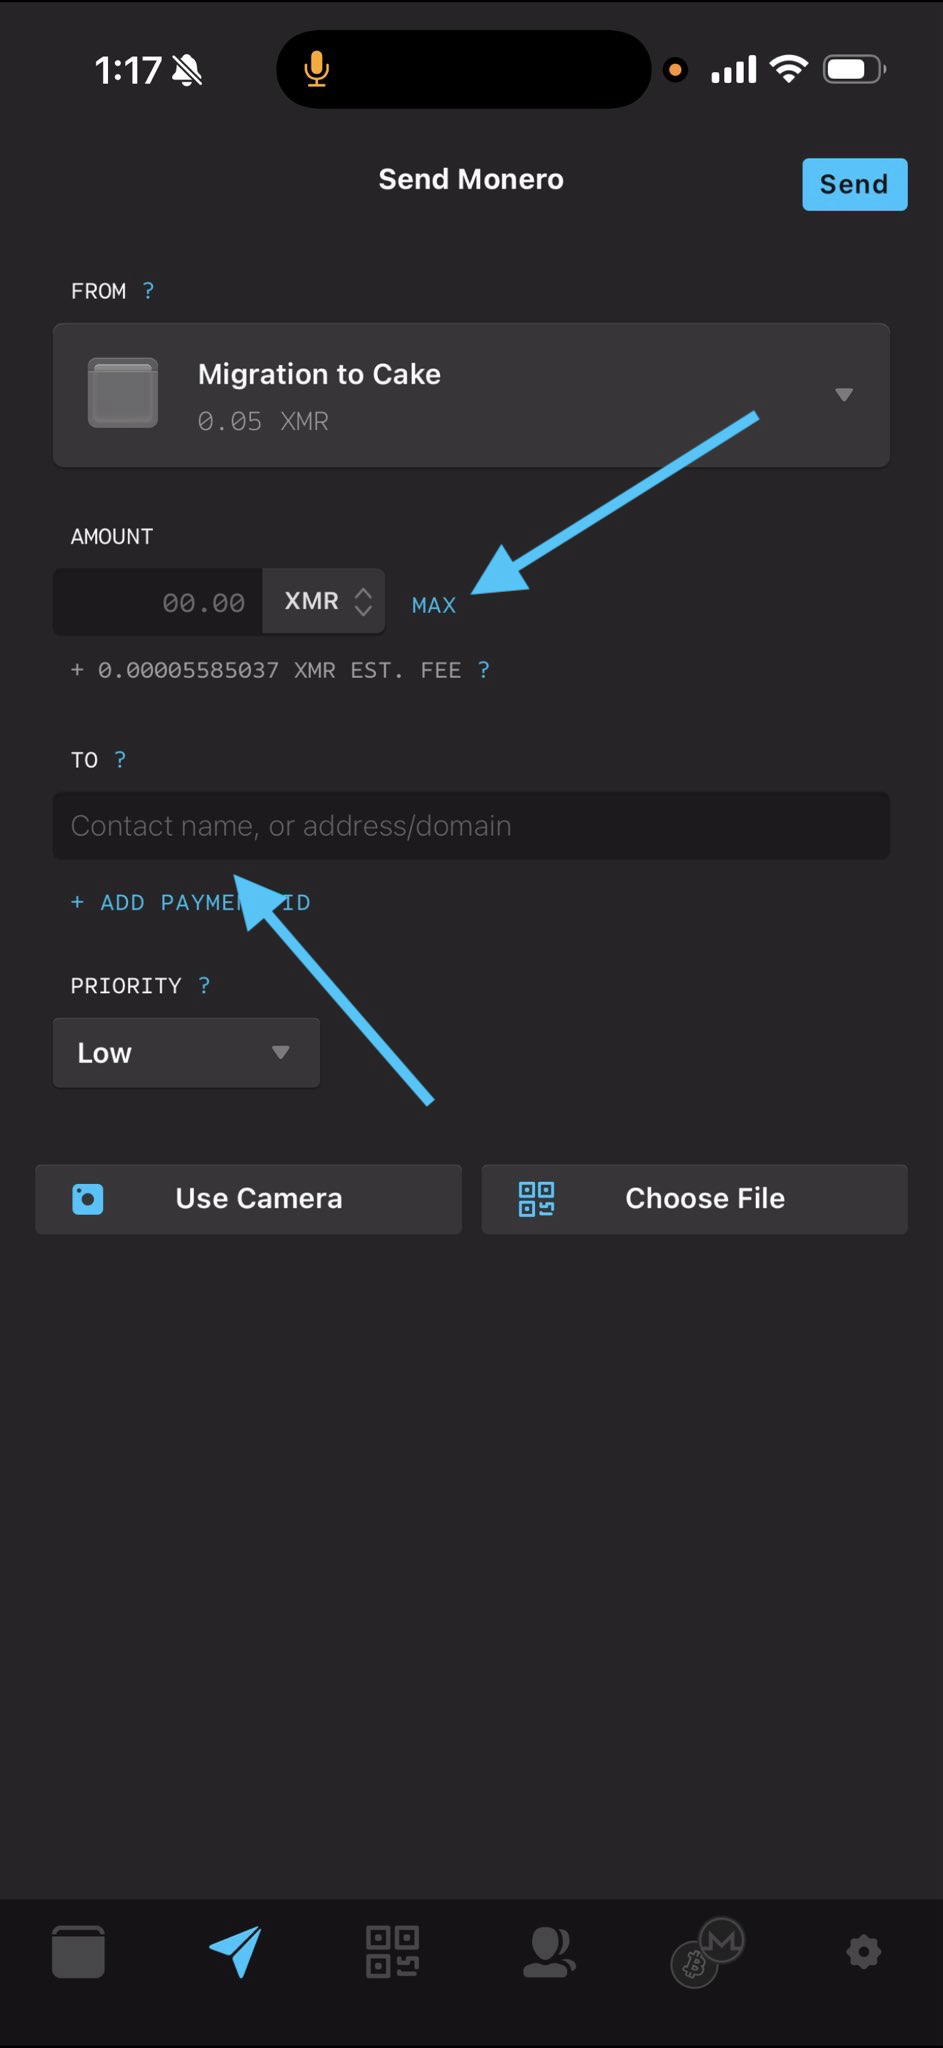
Task: Tap the QR icon on Choose File
Action: (x=536, y=1198)
